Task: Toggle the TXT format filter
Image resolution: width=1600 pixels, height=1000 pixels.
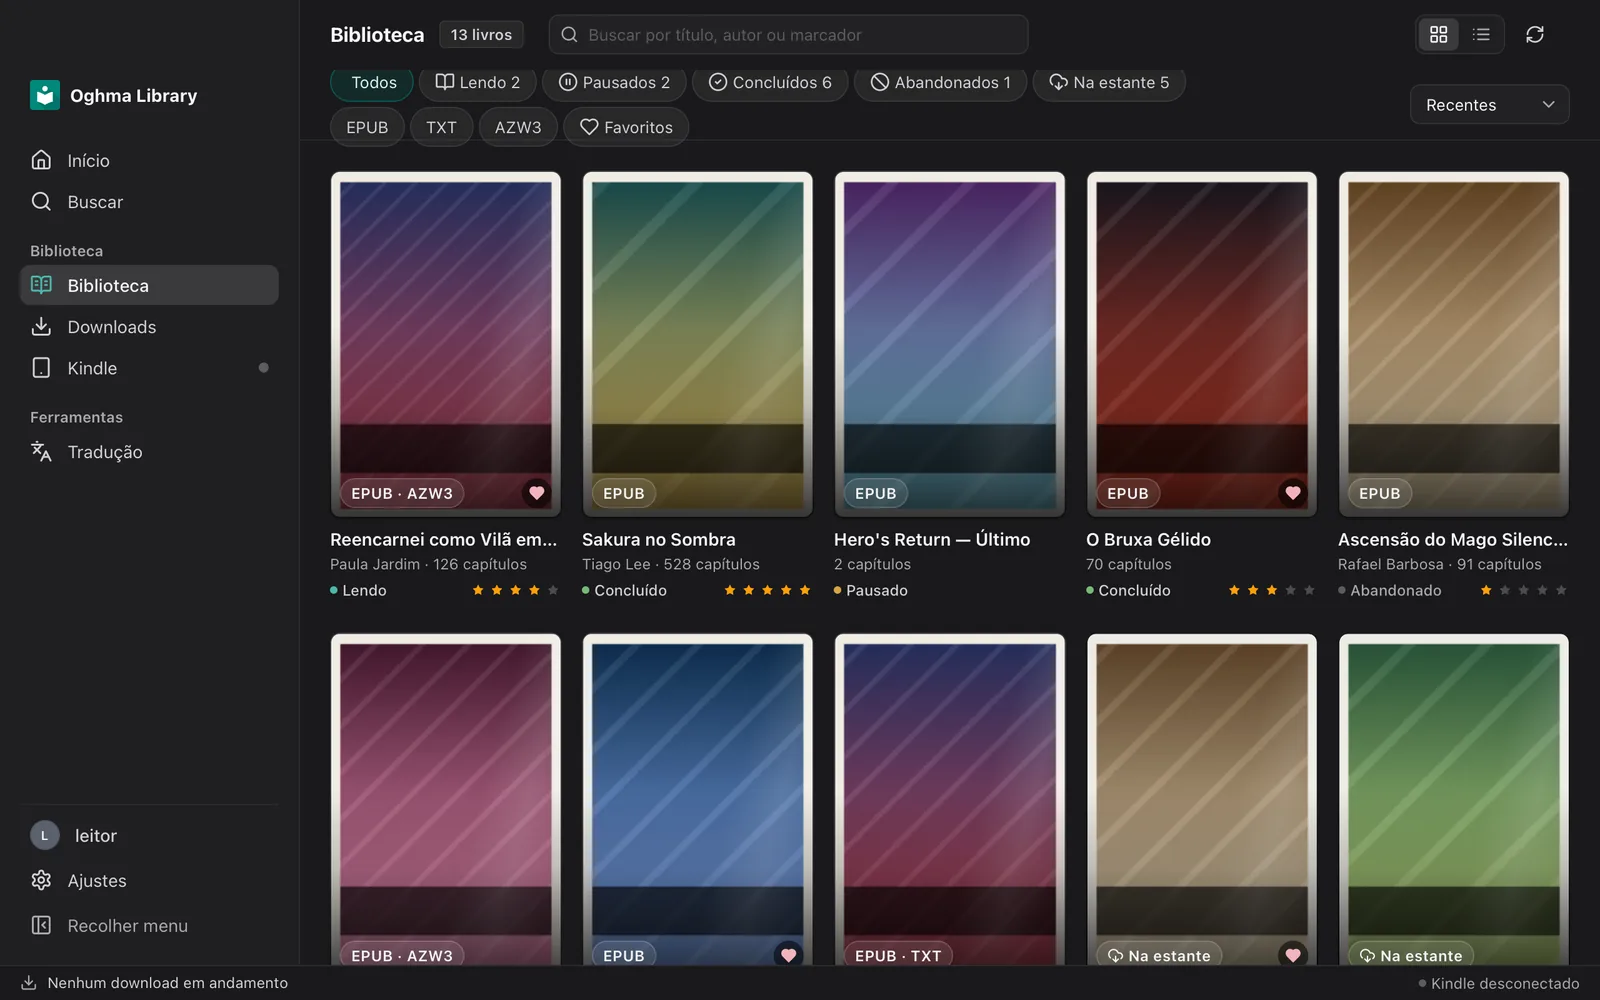Action: tap(441, 128)
